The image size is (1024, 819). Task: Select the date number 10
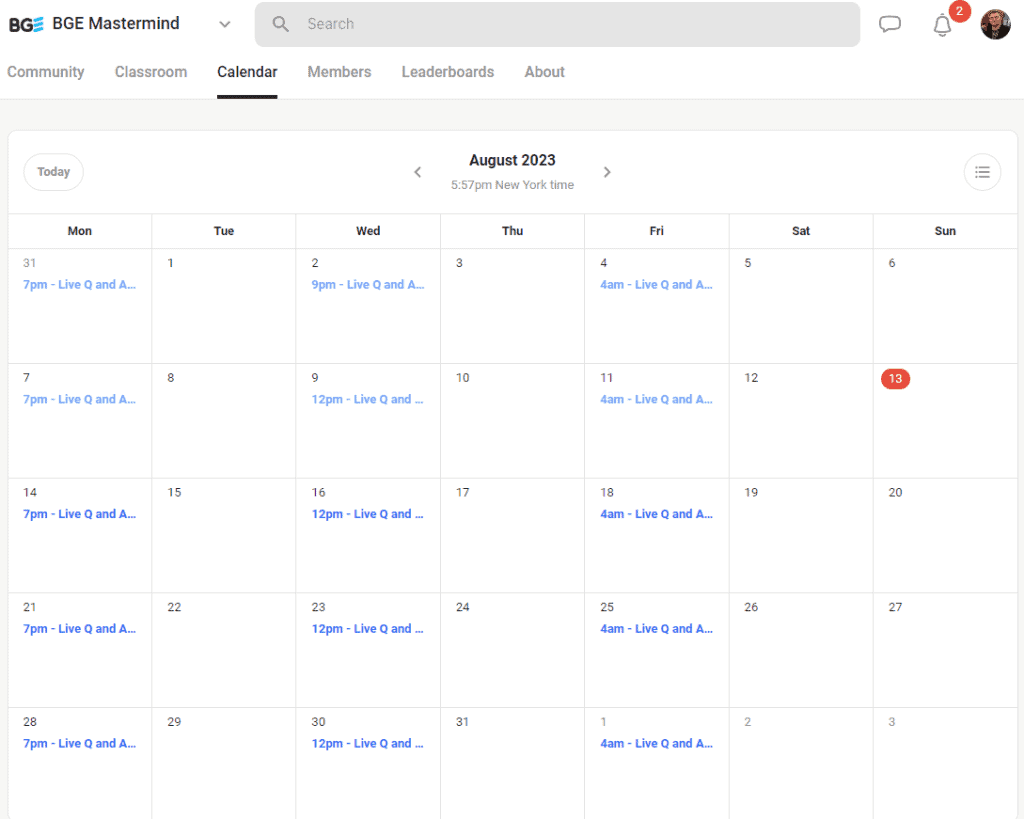pyautogui.click(x=462, y=377)
